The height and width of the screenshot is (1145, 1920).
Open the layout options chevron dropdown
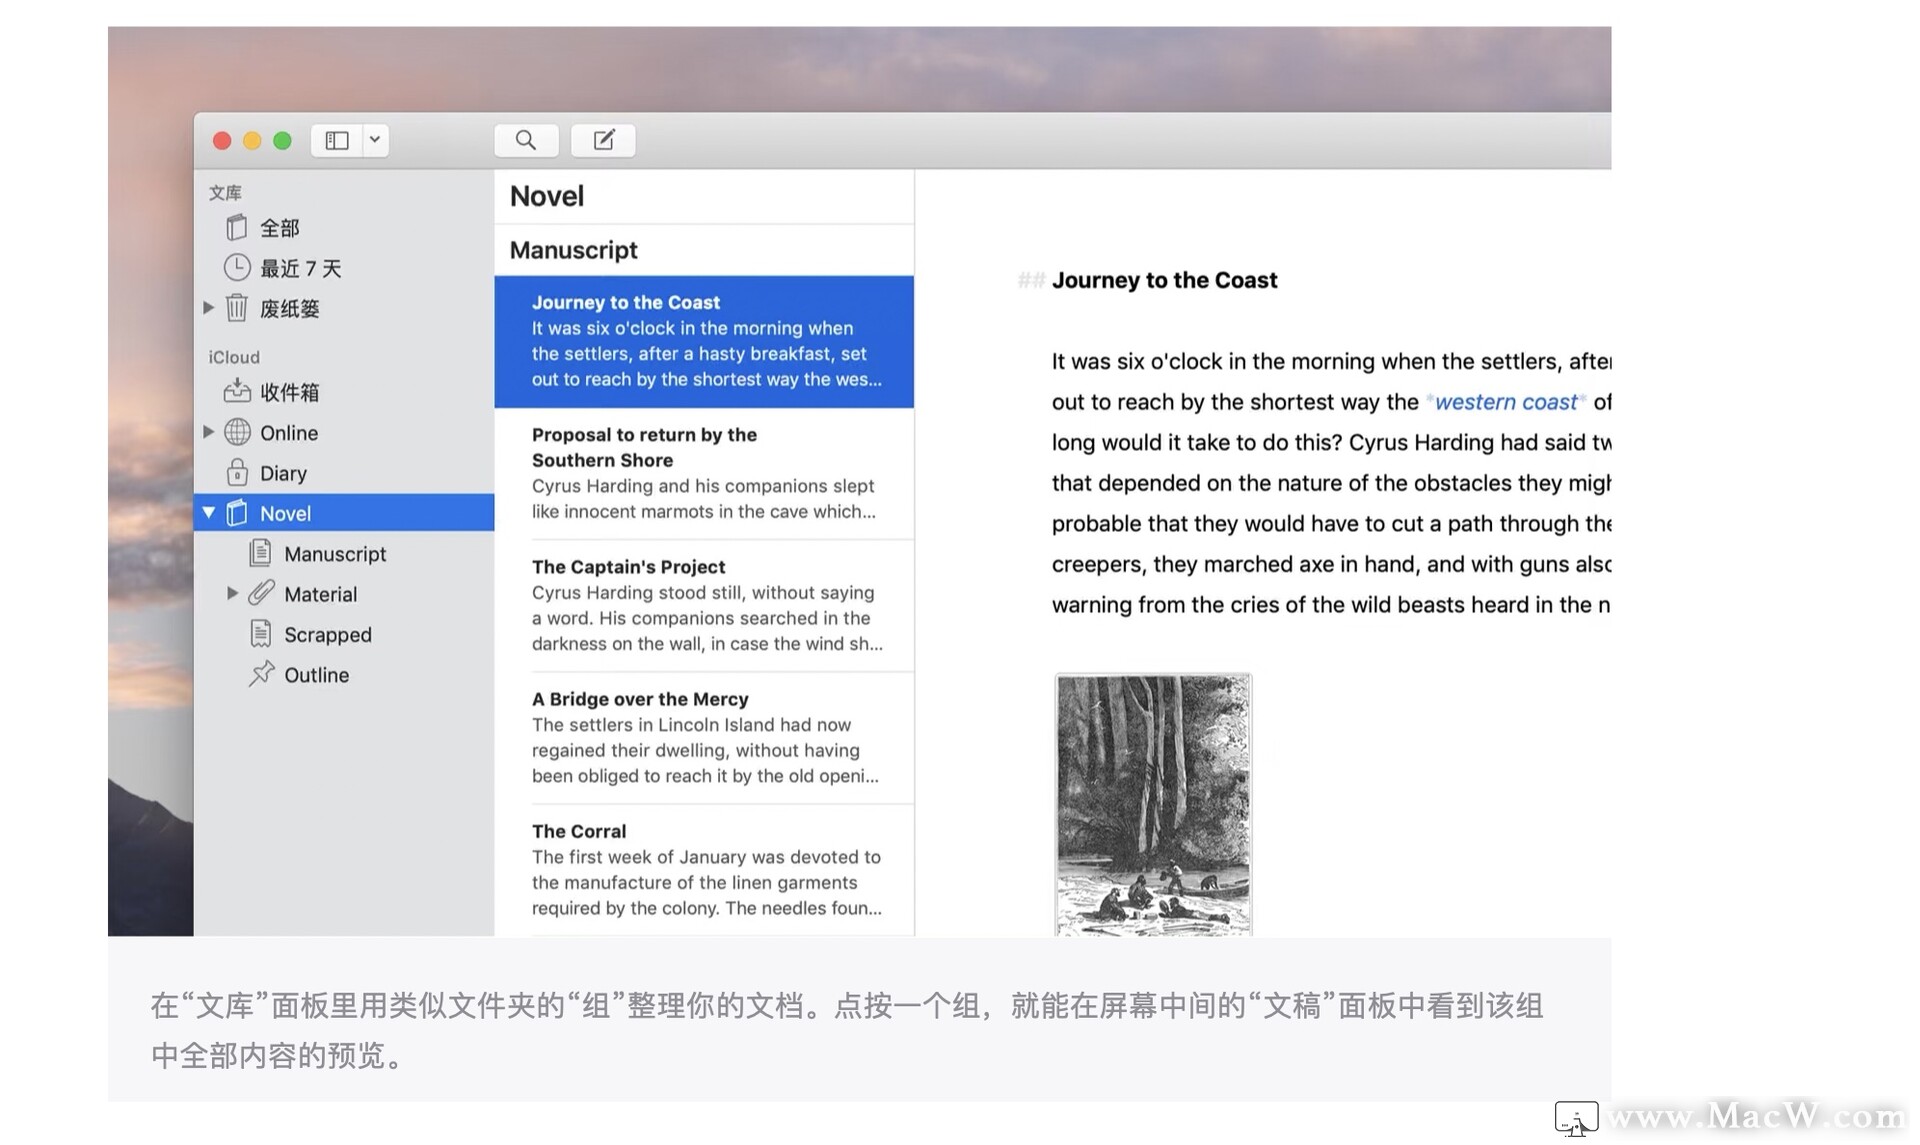pos(375,140)
